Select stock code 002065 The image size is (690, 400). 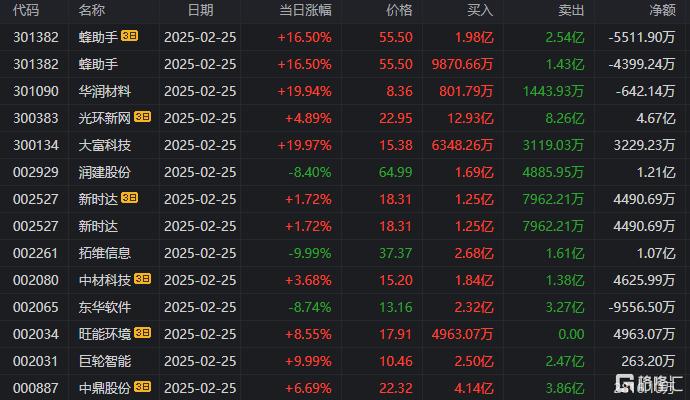click(36, 307)
